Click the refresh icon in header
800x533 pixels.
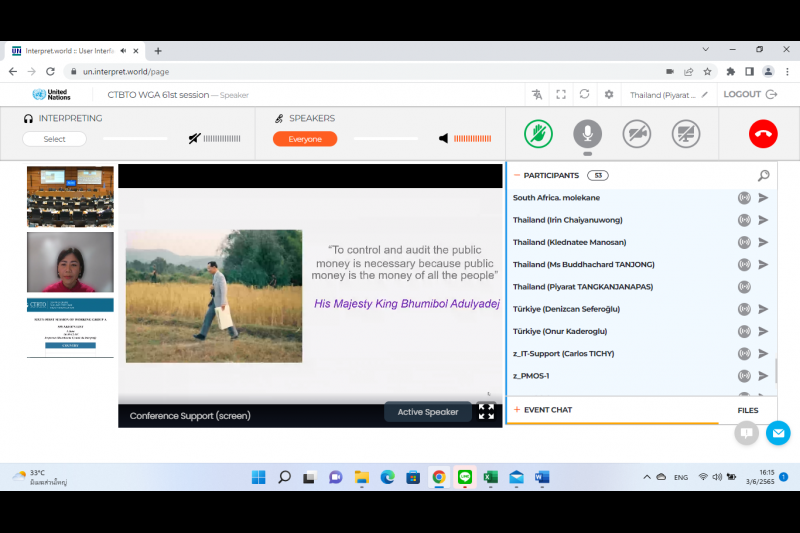(585, 95)
